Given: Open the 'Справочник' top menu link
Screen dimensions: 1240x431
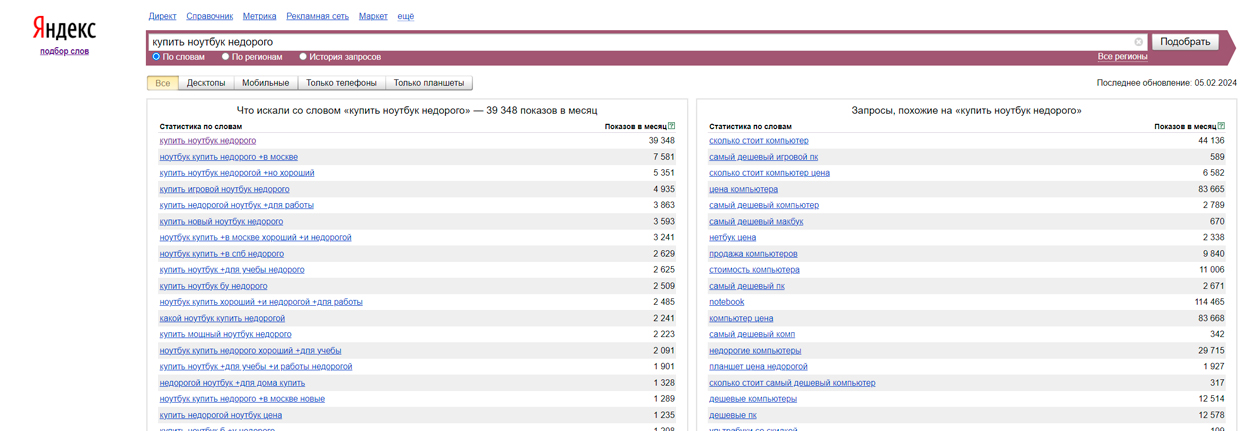Looking at the screenshot, I should pos(210,16).
